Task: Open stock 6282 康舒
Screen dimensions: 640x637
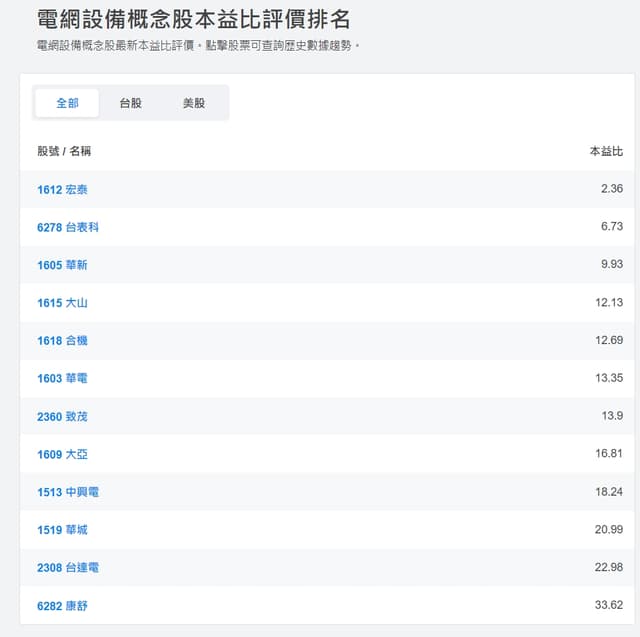Action: point(62,606)
